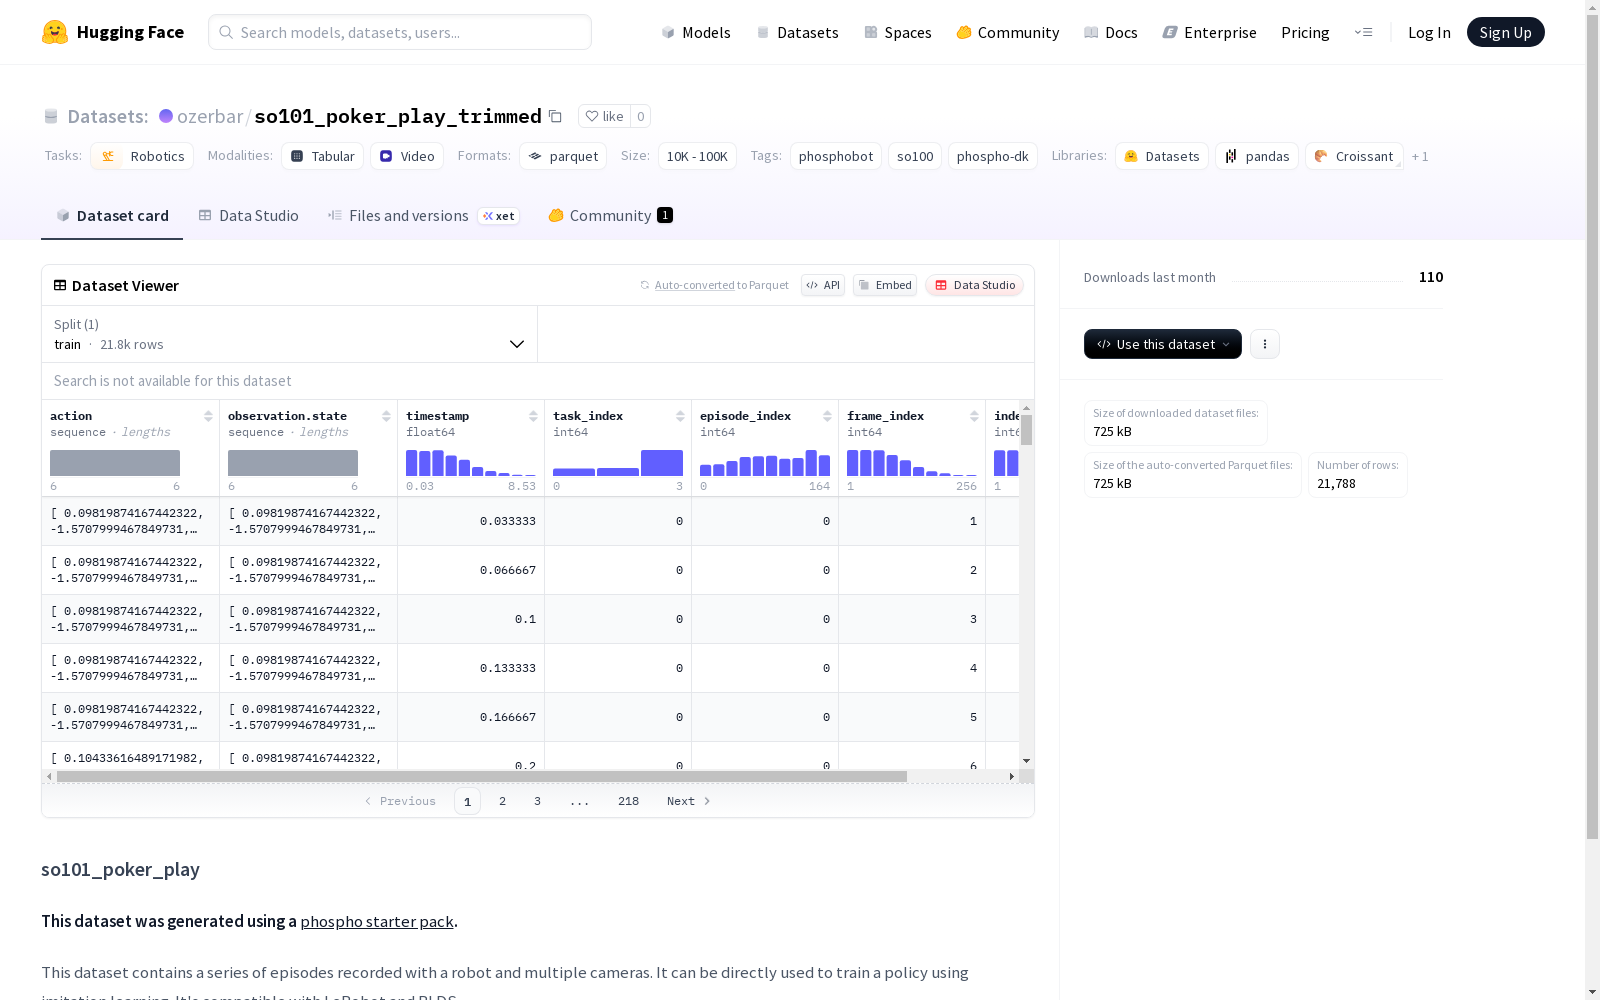Select the Robotics task tag
The height and width of the screenshot is (1000, 1600).
coord(142,156)
